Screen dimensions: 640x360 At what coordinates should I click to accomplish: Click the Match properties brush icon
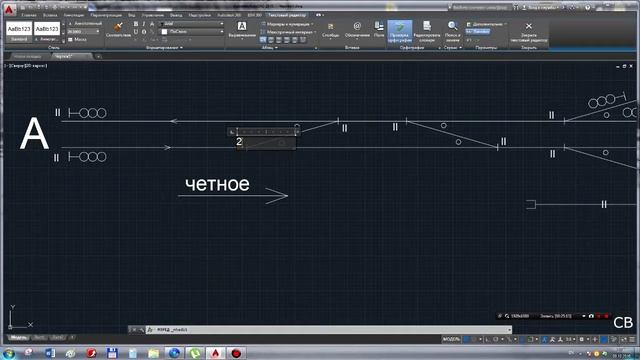[x=118, y=27]
